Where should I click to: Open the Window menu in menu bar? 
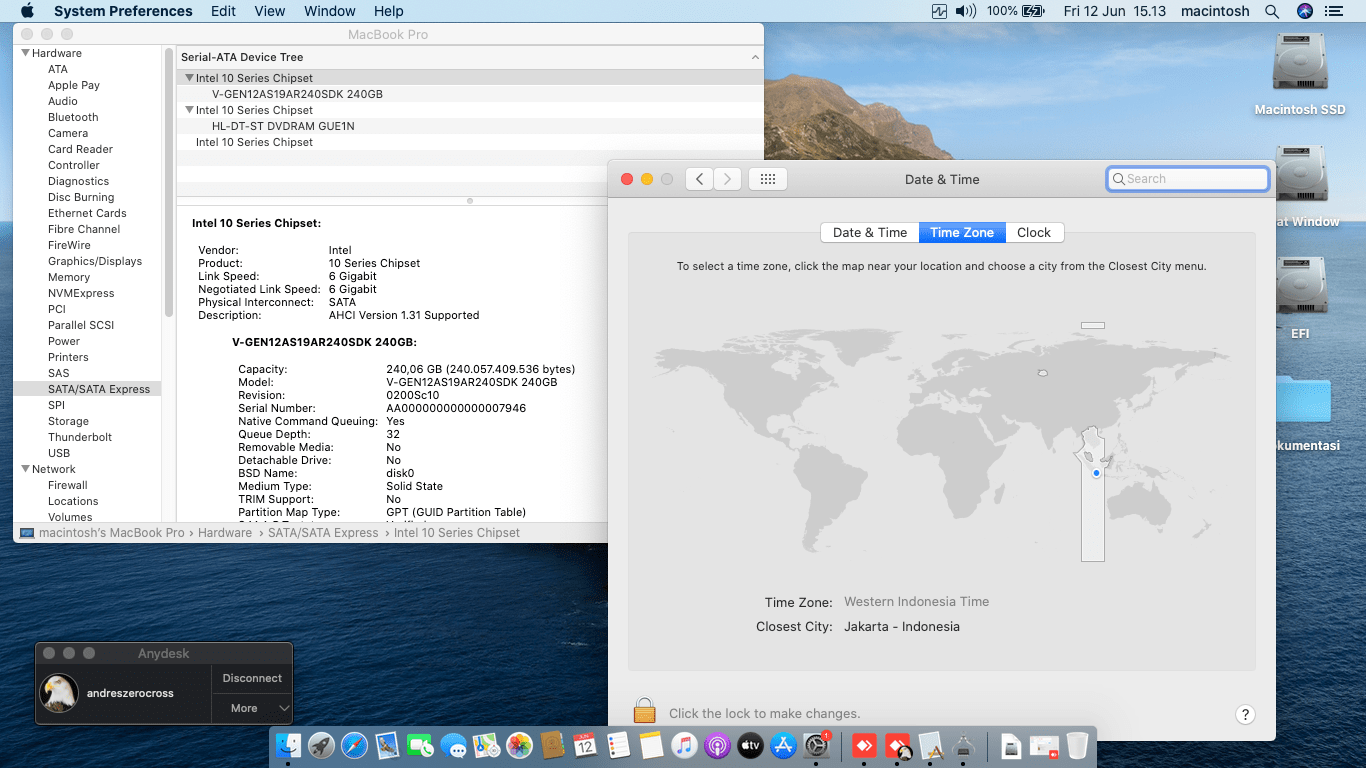click(x=329, y=11)
